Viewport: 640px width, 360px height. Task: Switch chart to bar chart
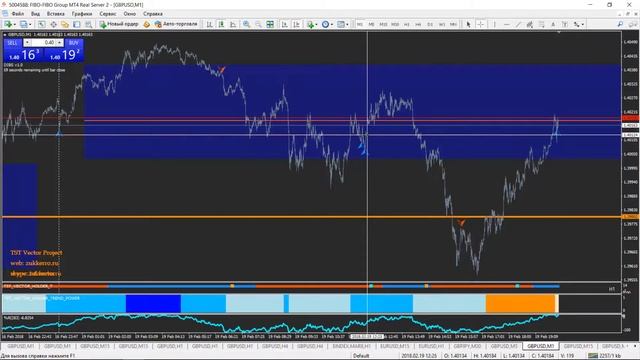click(x=209, y=24)
